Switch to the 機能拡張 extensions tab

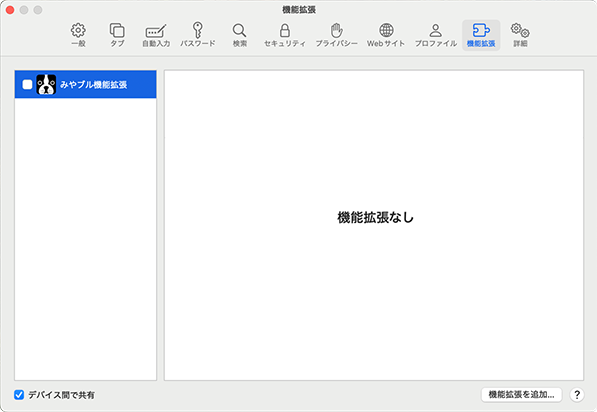pos(481,35)
